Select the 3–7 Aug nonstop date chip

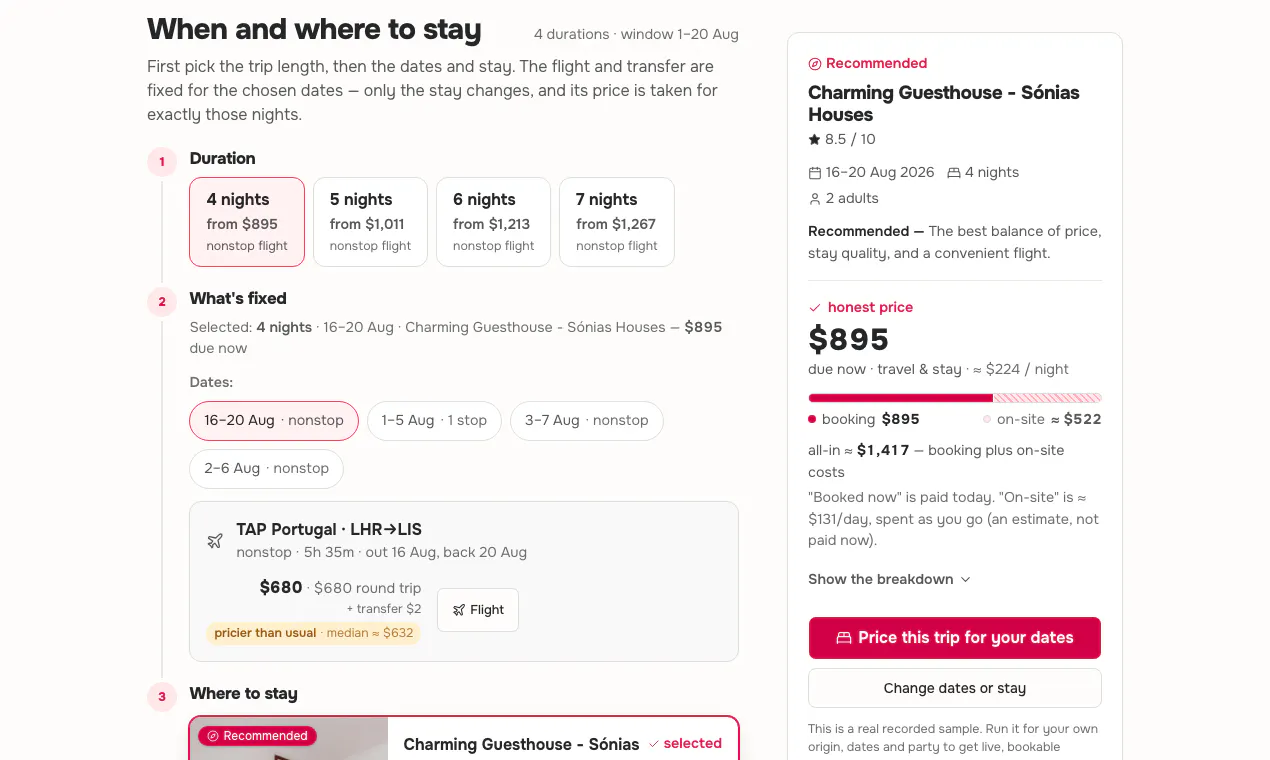pyautogui.click(x=587, y=420)
